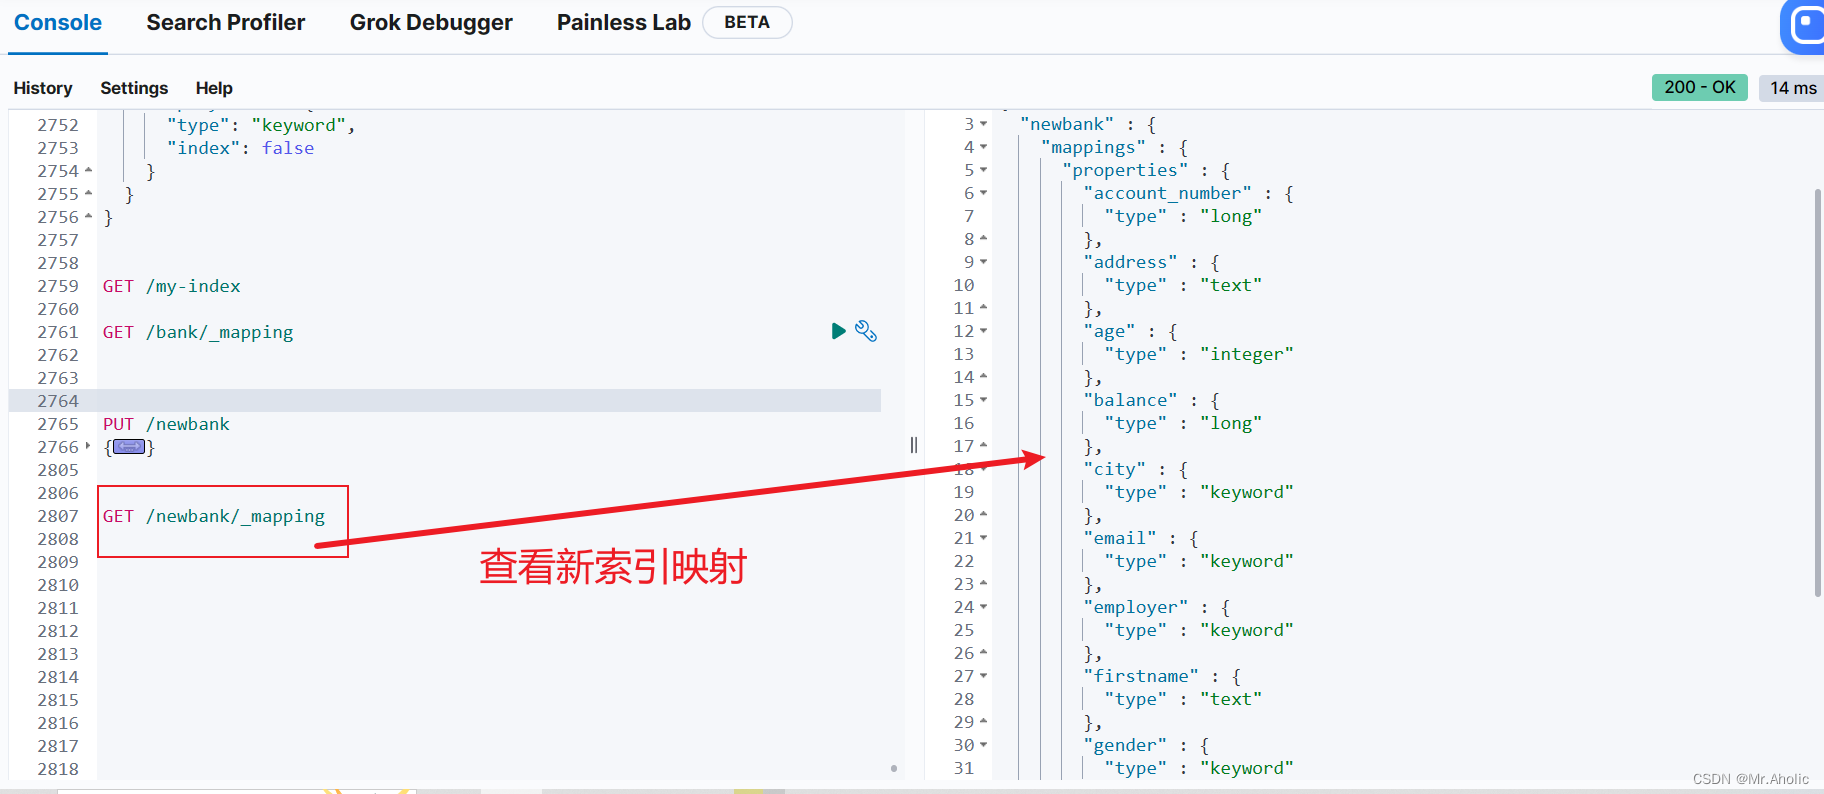This screenshot has height=794, width=1824.
Task: Collapse the "gender" fold on output line 30
Action: (984, 745)
